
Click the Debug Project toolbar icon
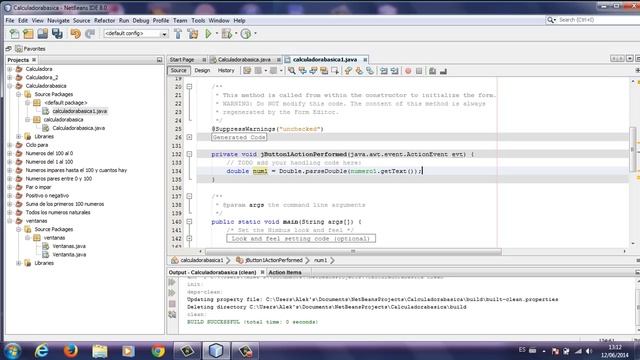point(227,34)
